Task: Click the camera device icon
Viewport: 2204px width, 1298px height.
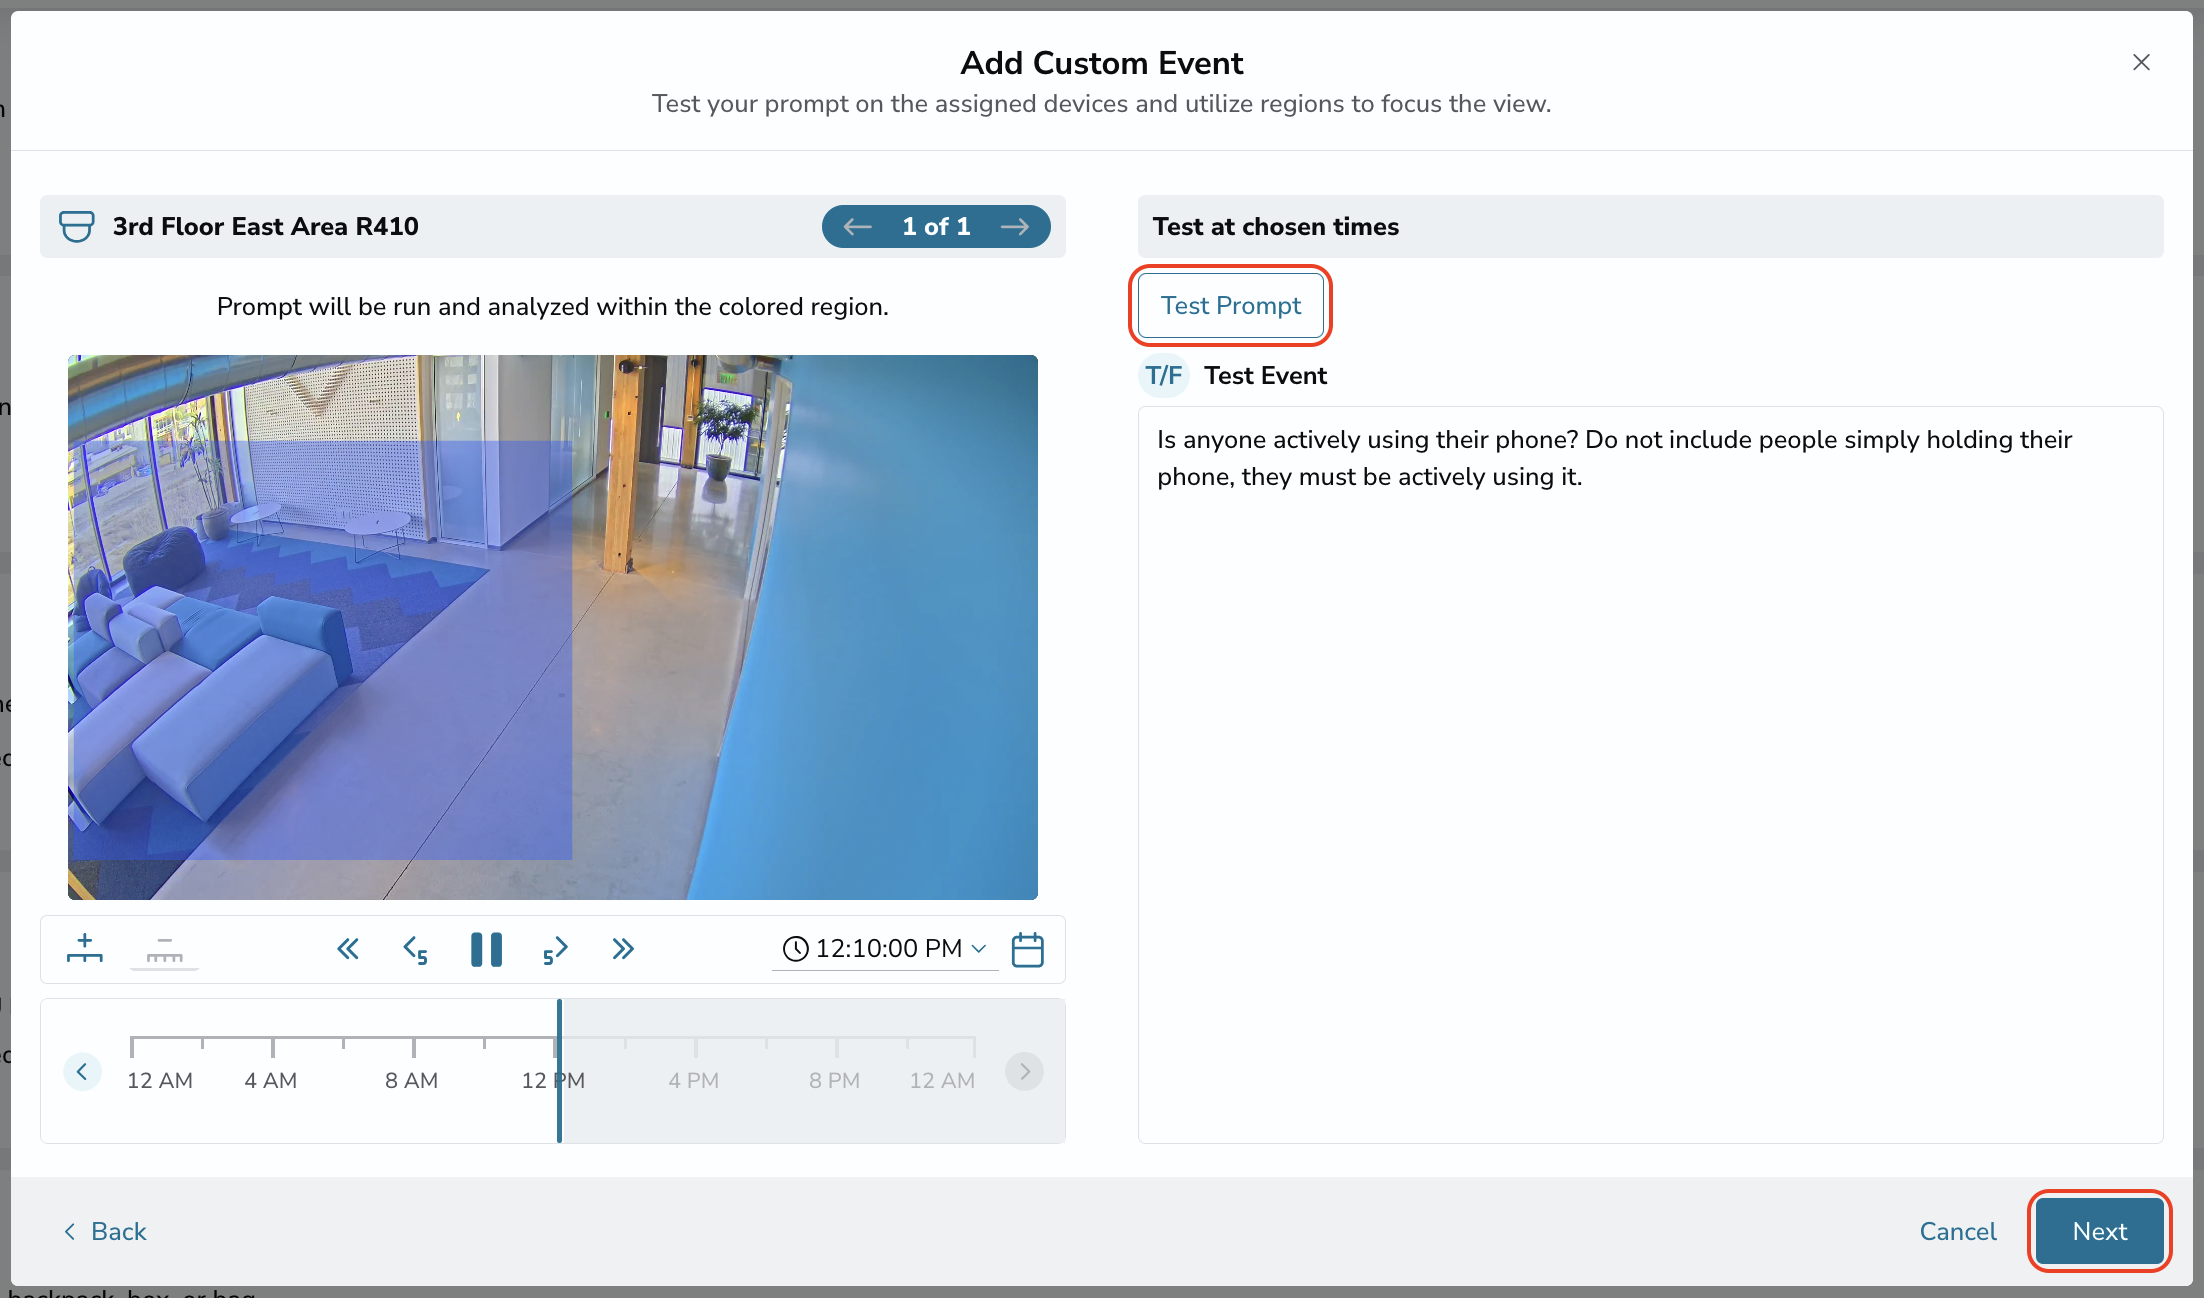Action: (77, 227)
